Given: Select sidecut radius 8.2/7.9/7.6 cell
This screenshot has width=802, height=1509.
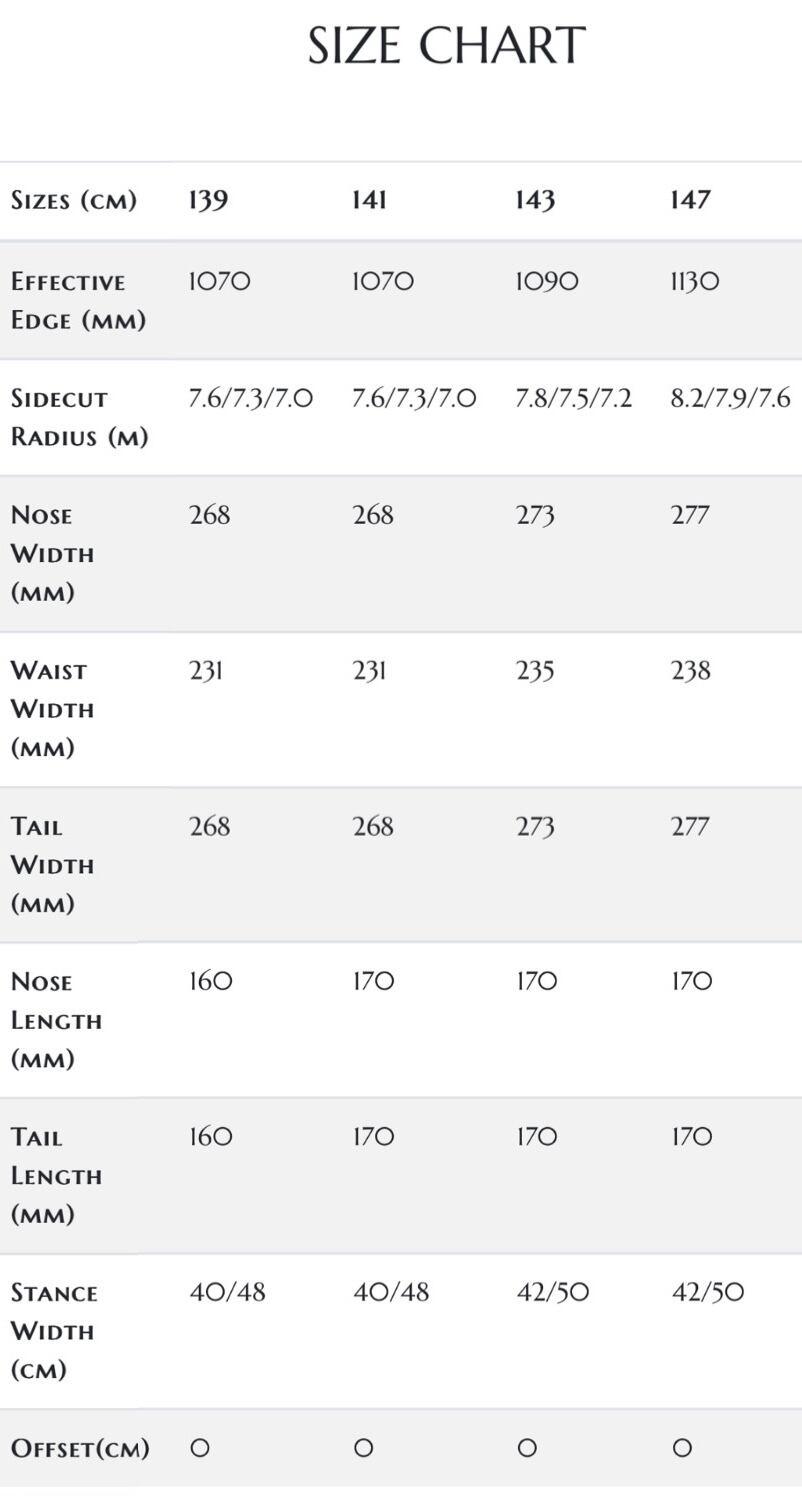Looking at the screenshot, I should tap(730, 399).
